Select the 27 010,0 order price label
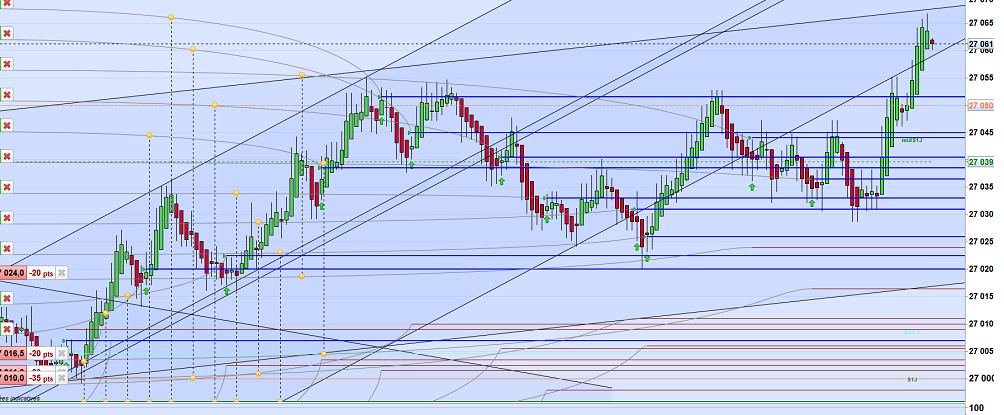 pos(12,378)
